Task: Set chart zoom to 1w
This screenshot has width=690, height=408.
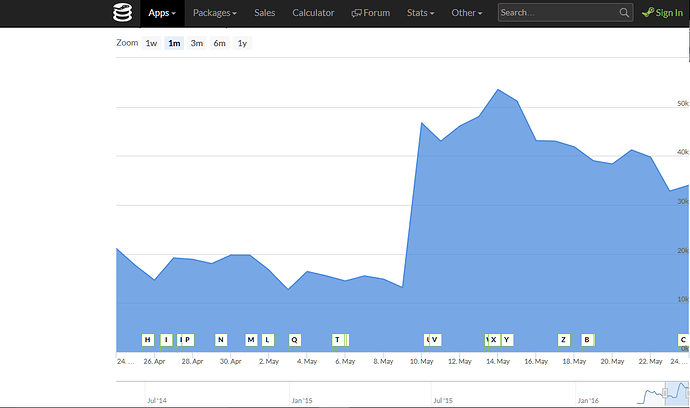Action: 151,43
